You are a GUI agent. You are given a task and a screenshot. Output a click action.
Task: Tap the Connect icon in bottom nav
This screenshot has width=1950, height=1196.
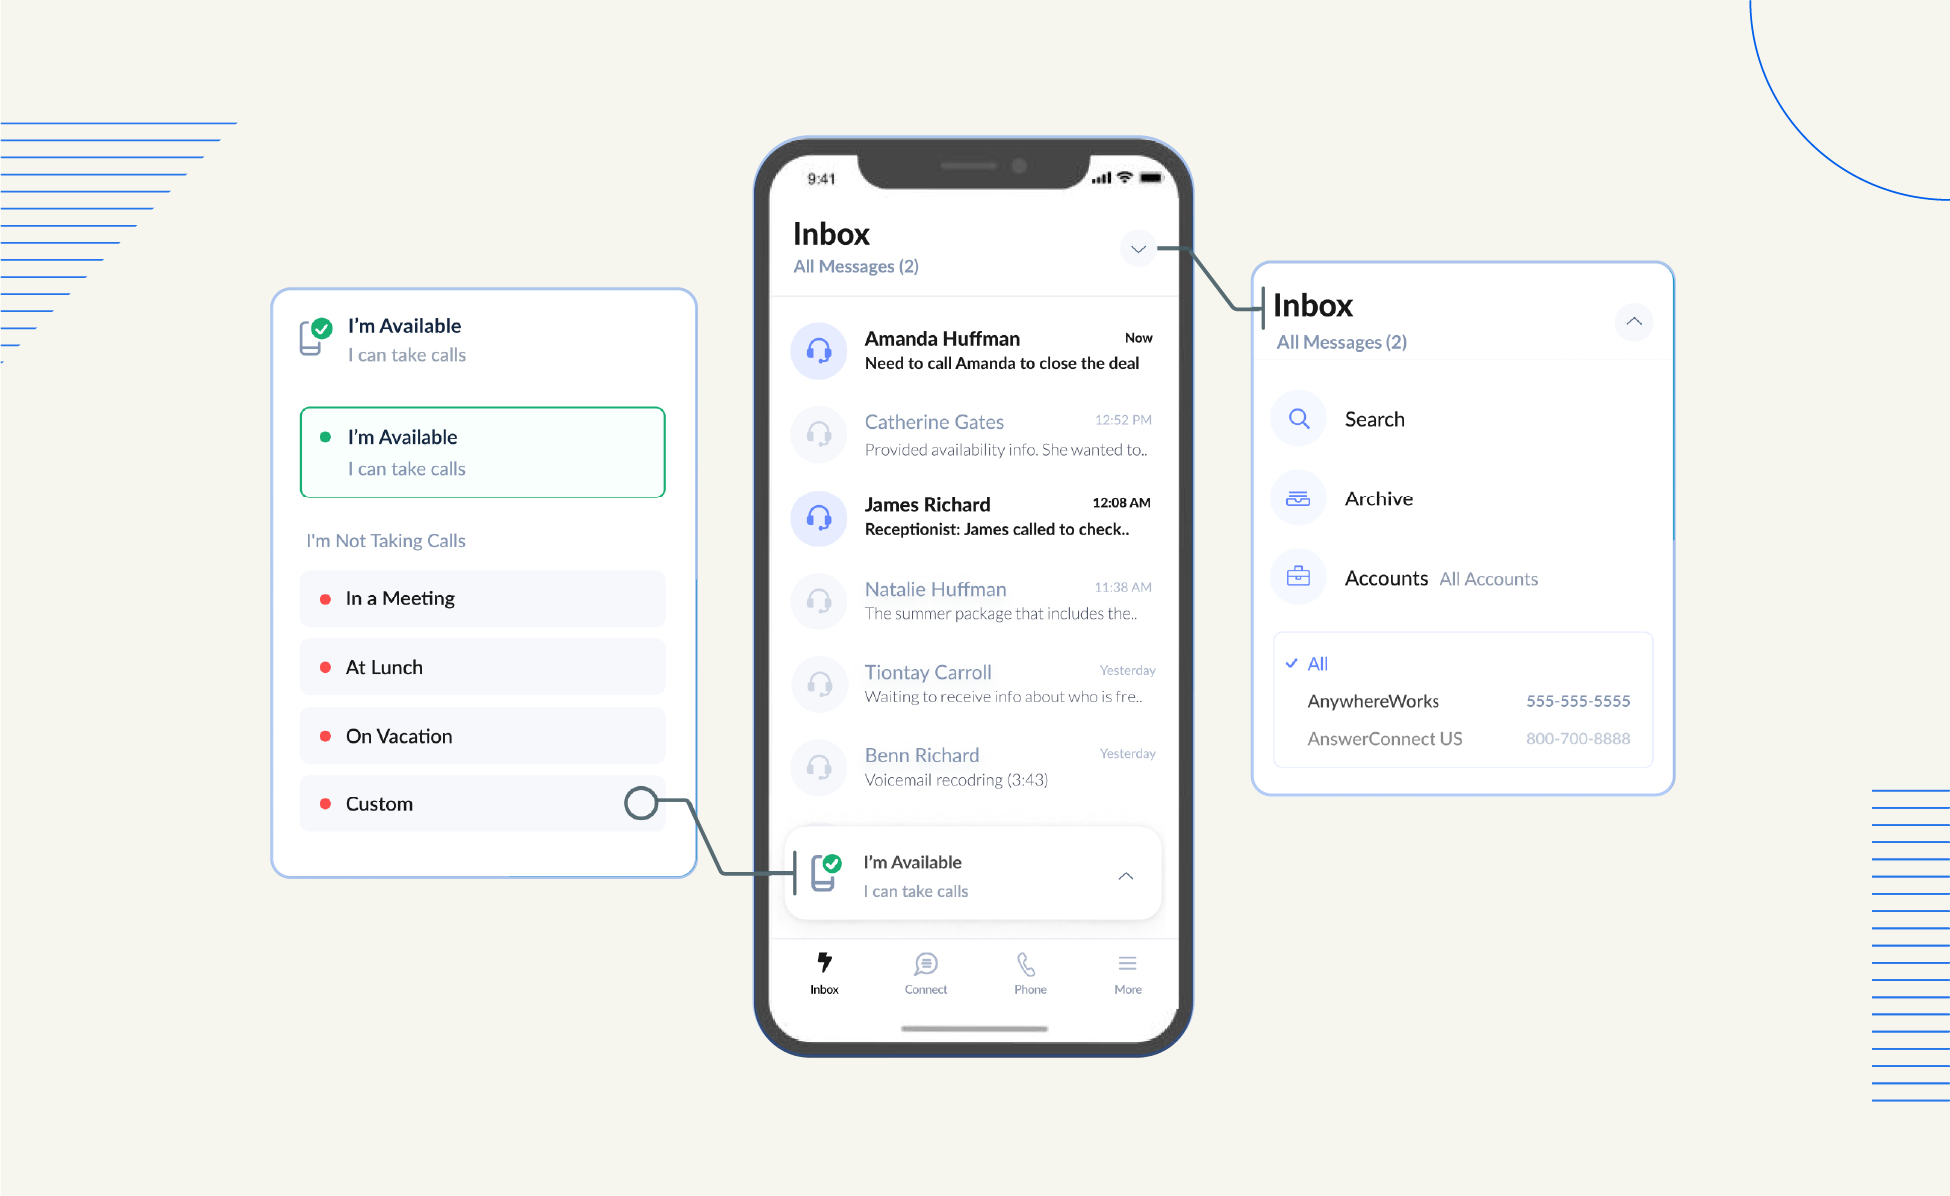point(926,970)
